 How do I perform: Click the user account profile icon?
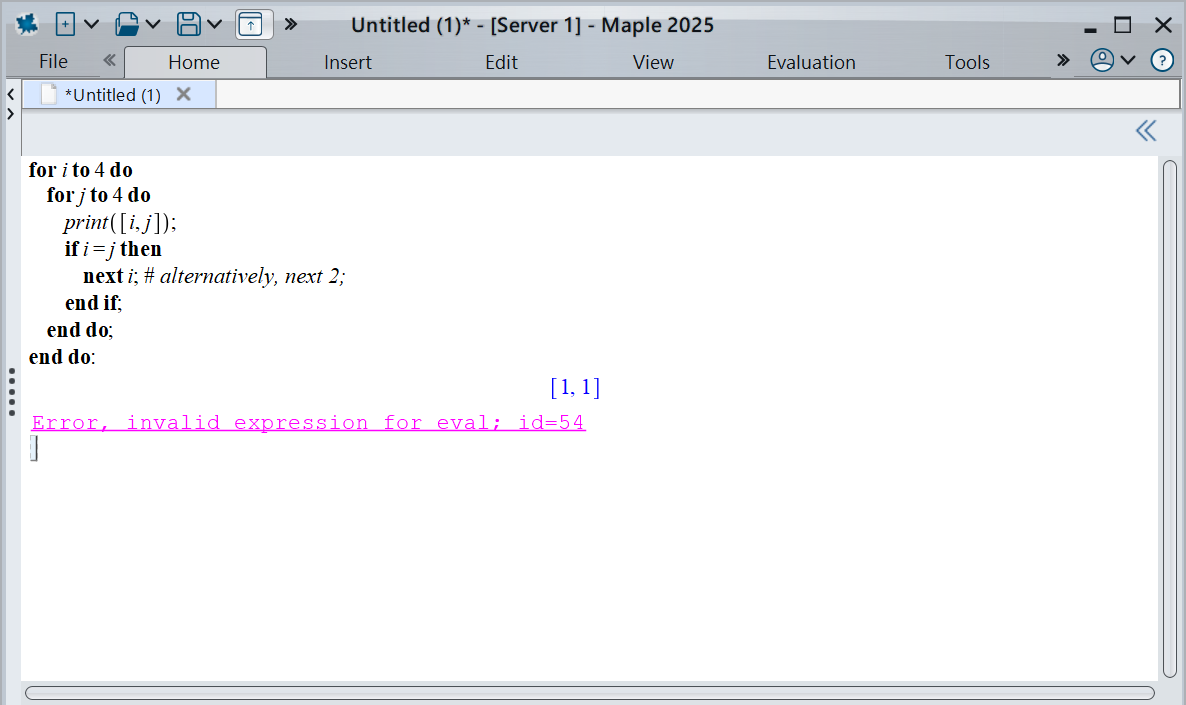(1102, 61)
